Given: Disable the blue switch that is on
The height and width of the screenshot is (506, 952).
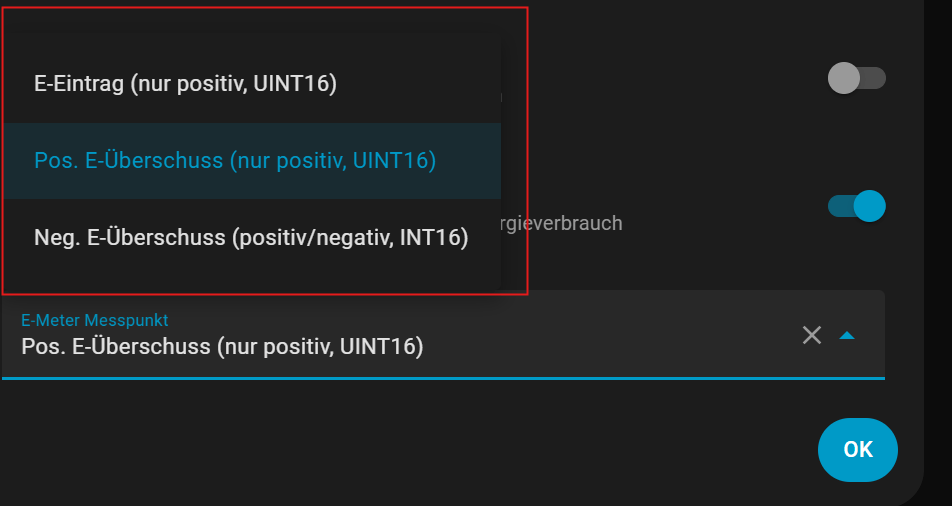Looking at the screenshot, I should click(857, 206).
